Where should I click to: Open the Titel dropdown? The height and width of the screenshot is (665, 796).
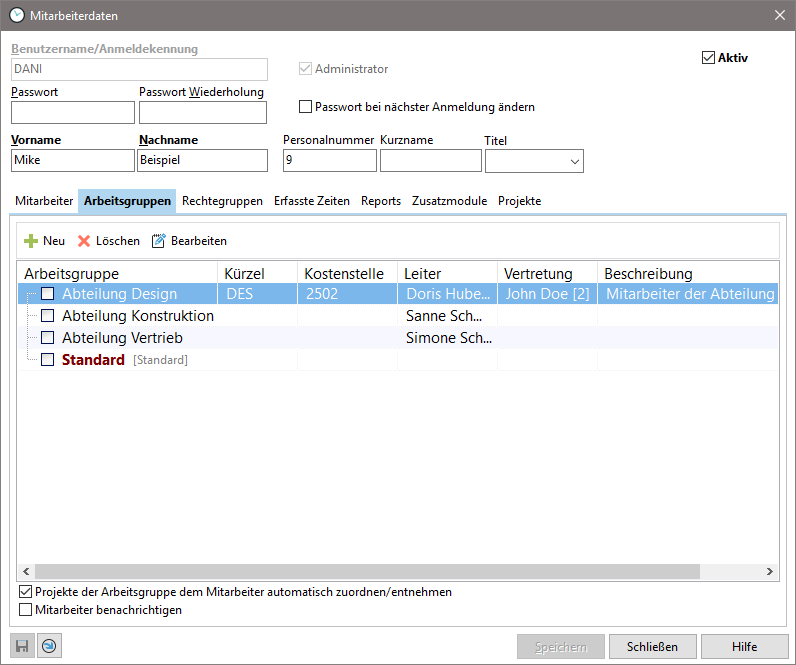pyautogui.click(x=575, y=161)
